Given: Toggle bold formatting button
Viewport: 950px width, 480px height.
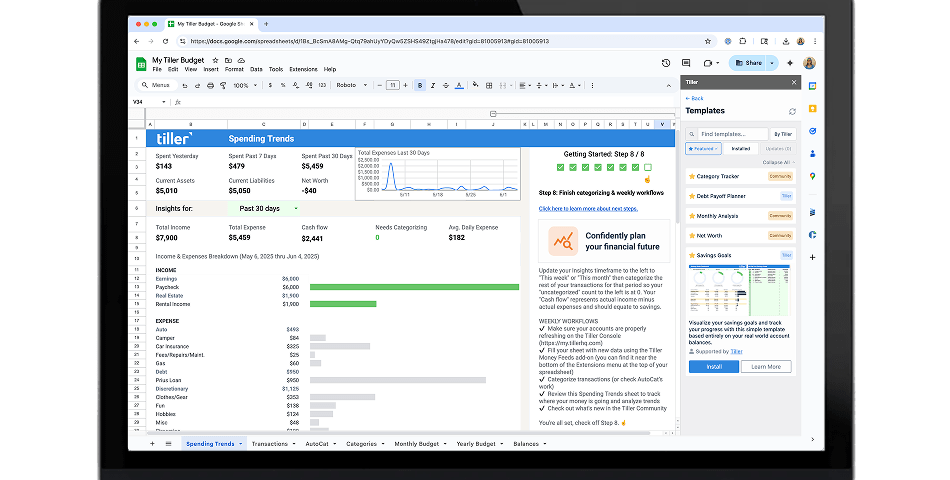Looking at the screenshot, I should 420,85.
